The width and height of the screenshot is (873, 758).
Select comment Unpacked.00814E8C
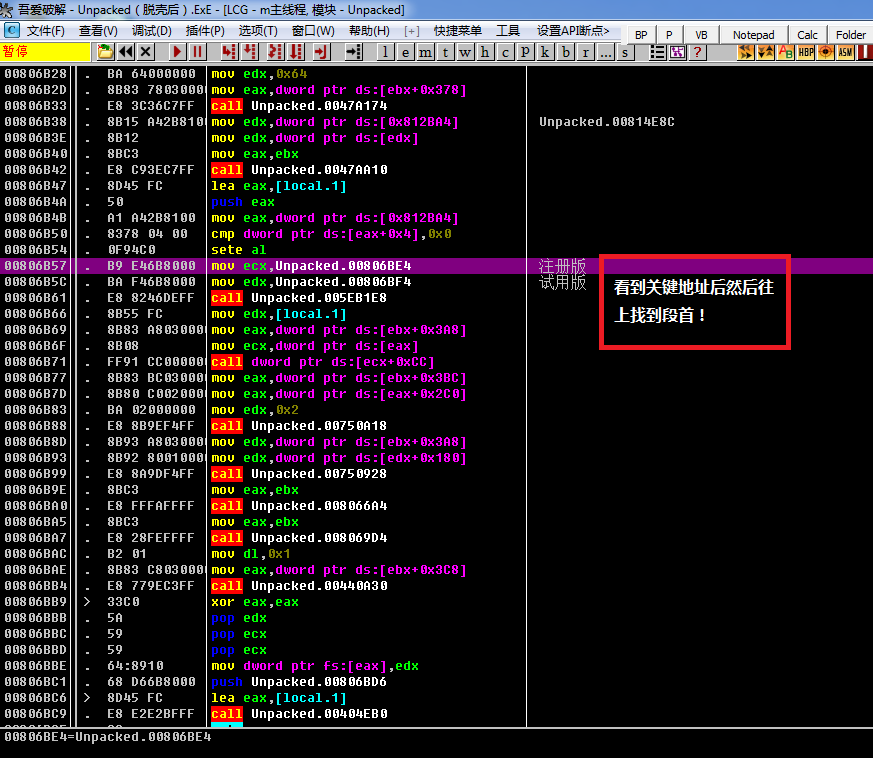coord(607,122)
